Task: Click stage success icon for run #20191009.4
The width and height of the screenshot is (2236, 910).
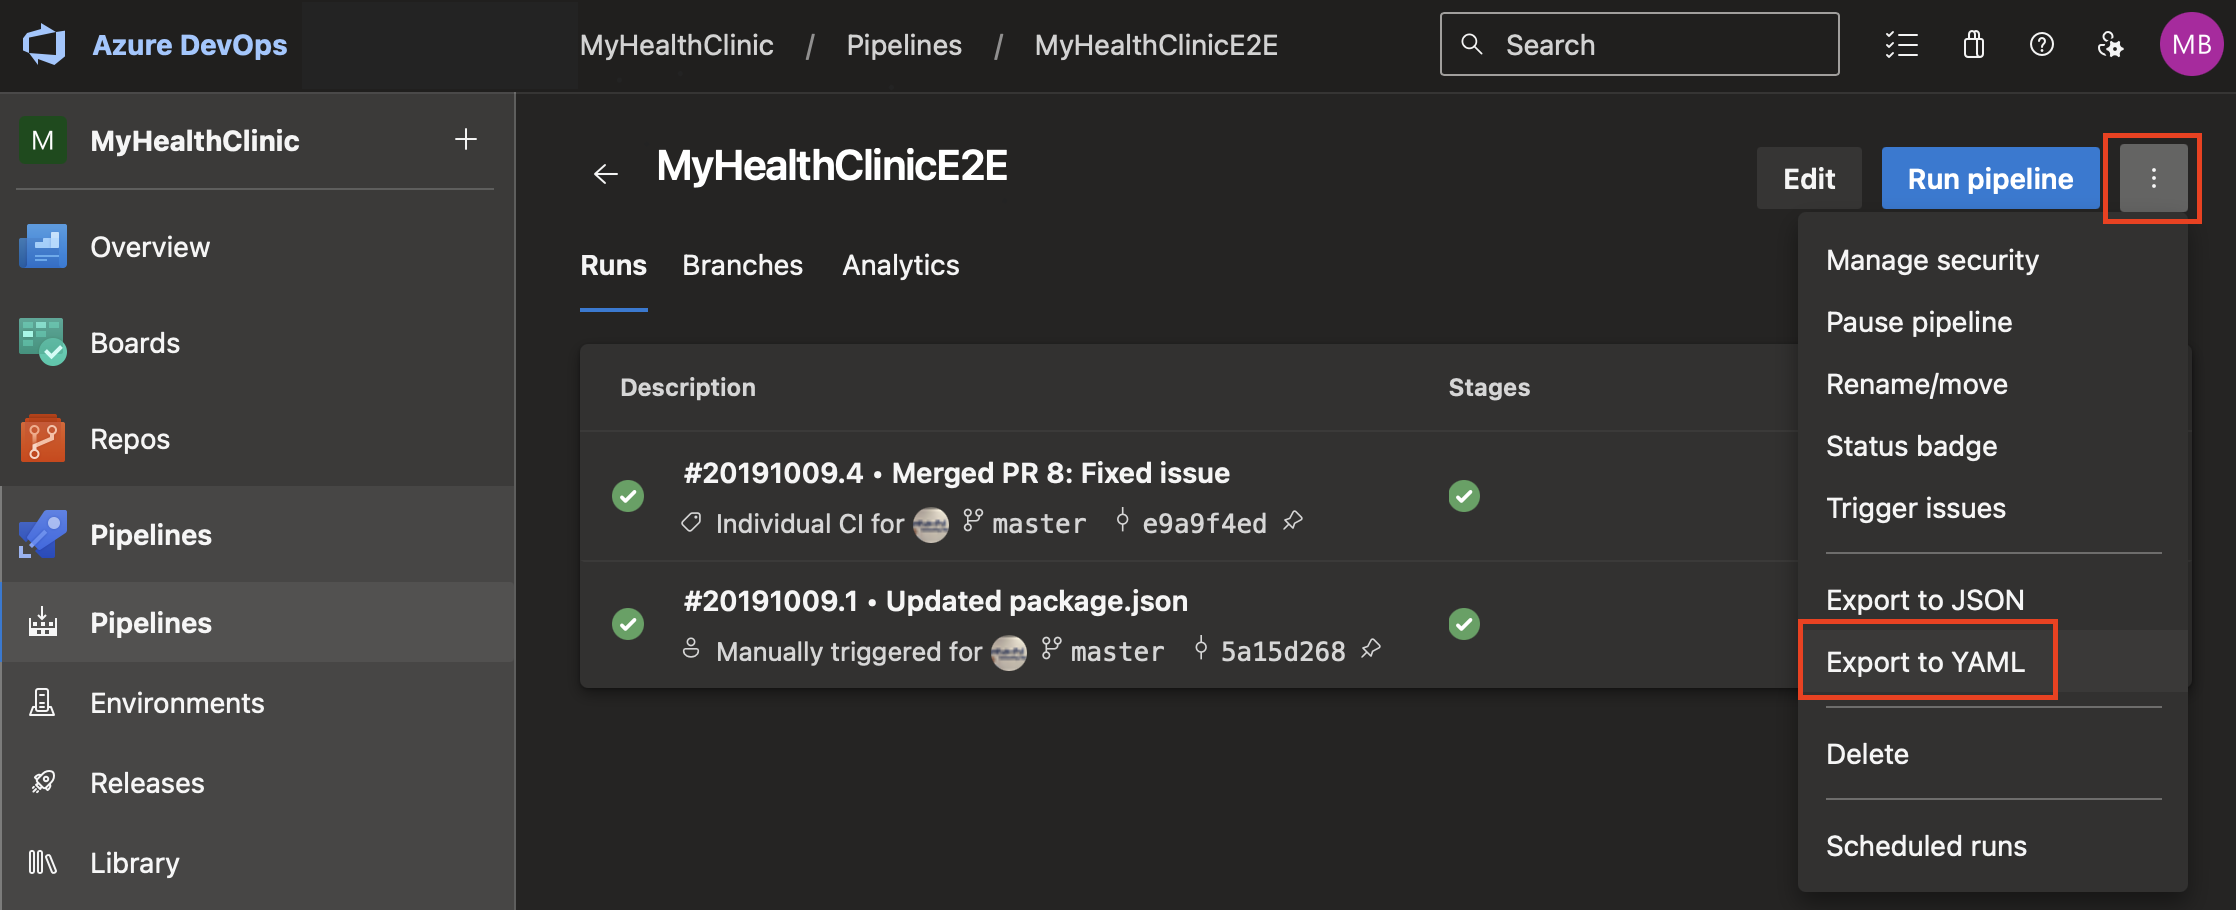Action: pos(1464,496)
